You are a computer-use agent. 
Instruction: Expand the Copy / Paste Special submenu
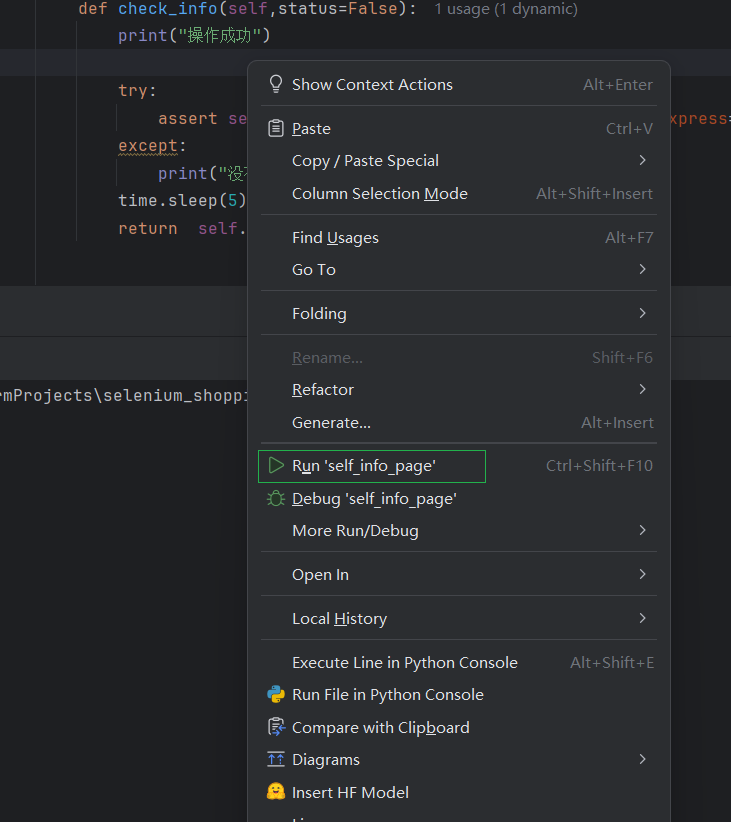coord(366,160)
